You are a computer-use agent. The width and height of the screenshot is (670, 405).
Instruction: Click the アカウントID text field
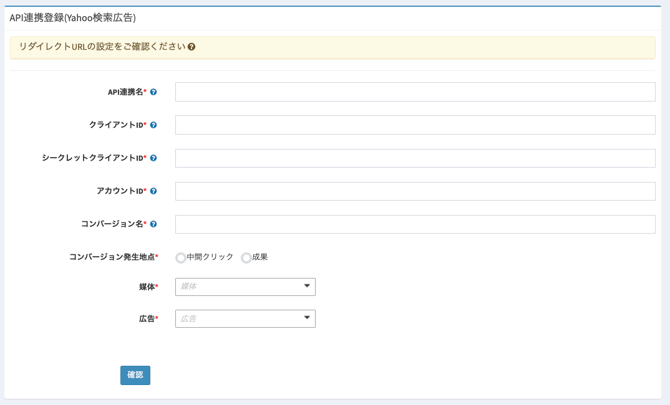point(415,191)
